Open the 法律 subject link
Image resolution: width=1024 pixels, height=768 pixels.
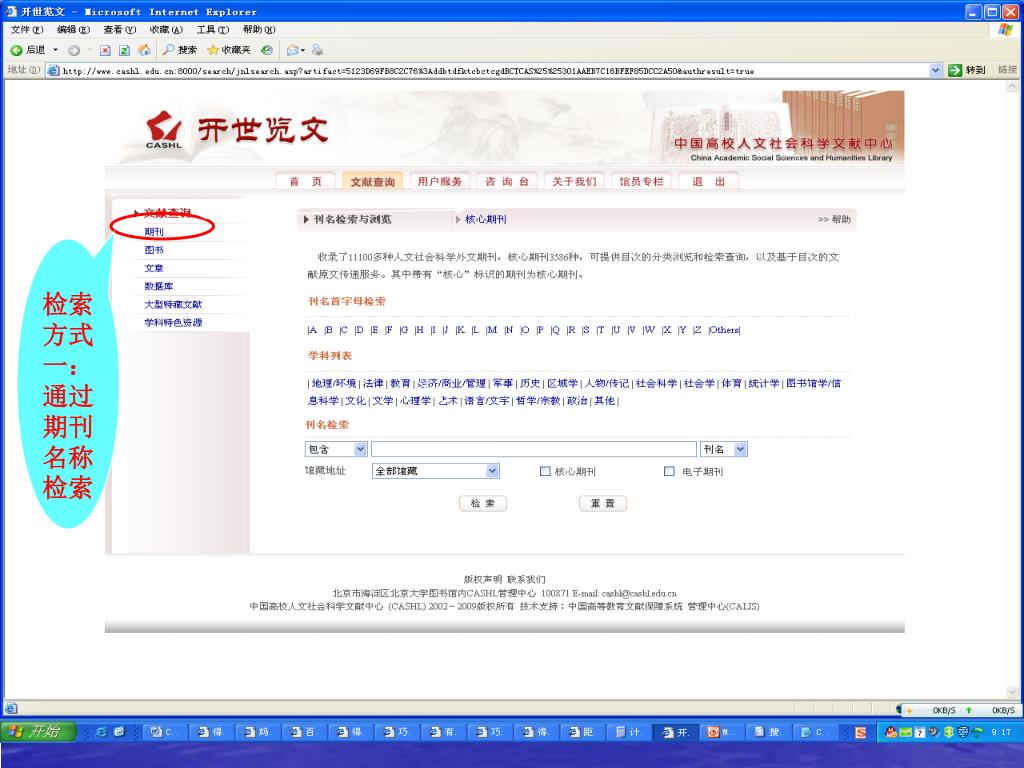(373, 383)
